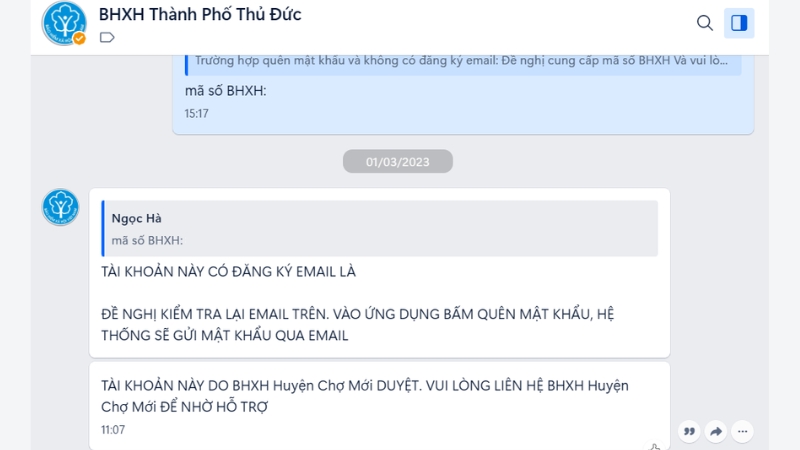React with like on the last message
The image size is (800, 450).
pyautogui.click(x=655, y=446)
